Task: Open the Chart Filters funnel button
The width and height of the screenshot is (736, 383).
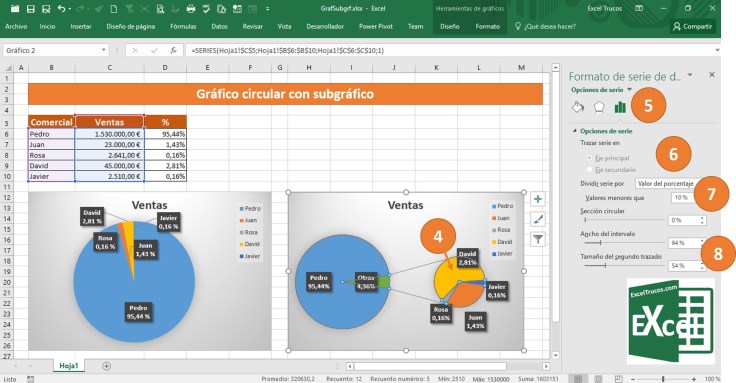Action: 538,239
